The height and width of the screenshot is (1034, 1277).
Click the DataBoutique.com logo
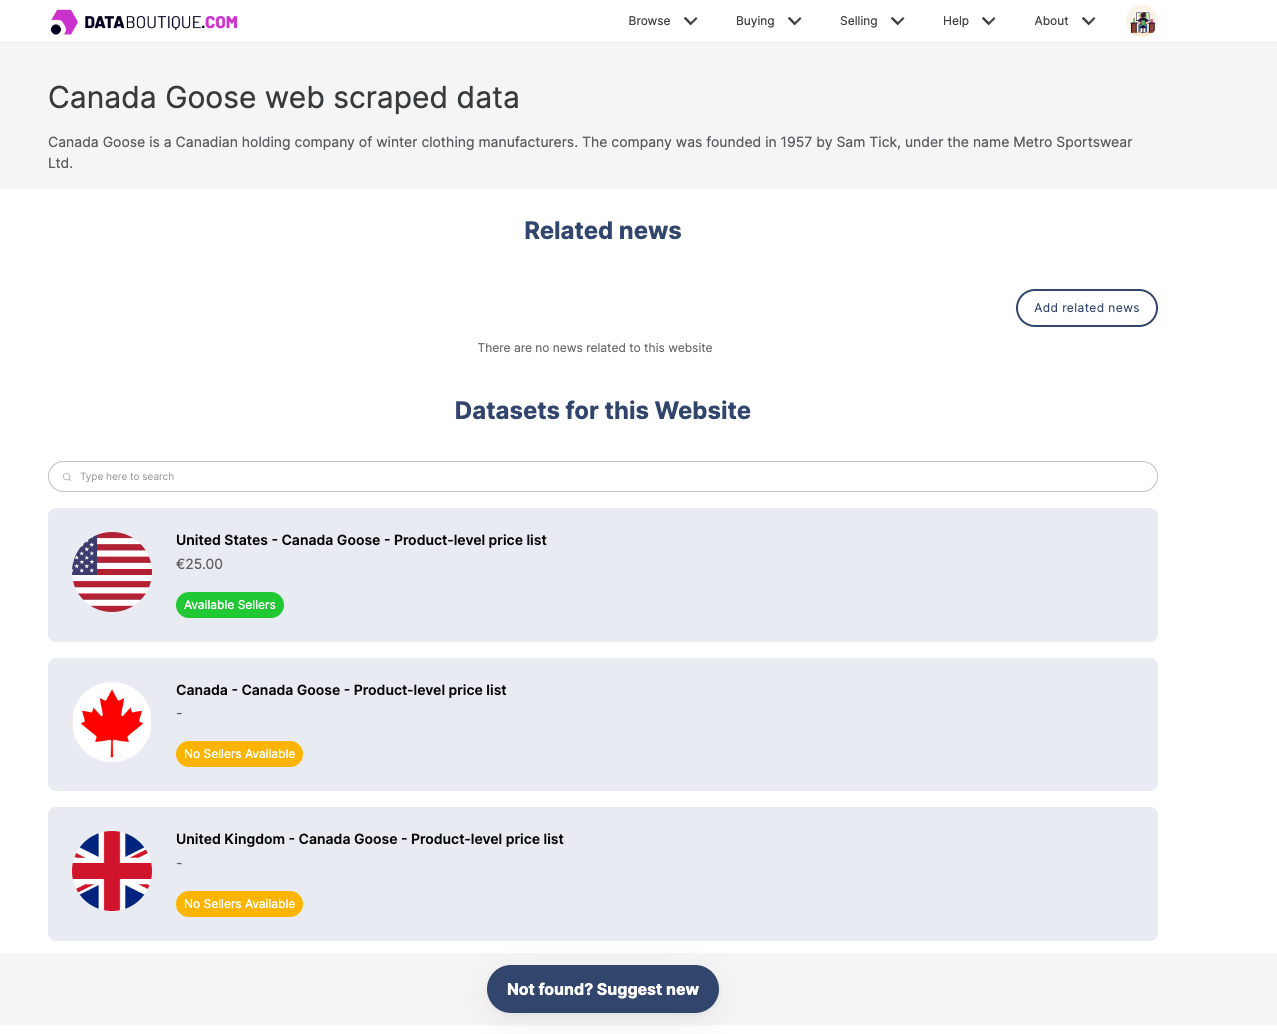144,22
